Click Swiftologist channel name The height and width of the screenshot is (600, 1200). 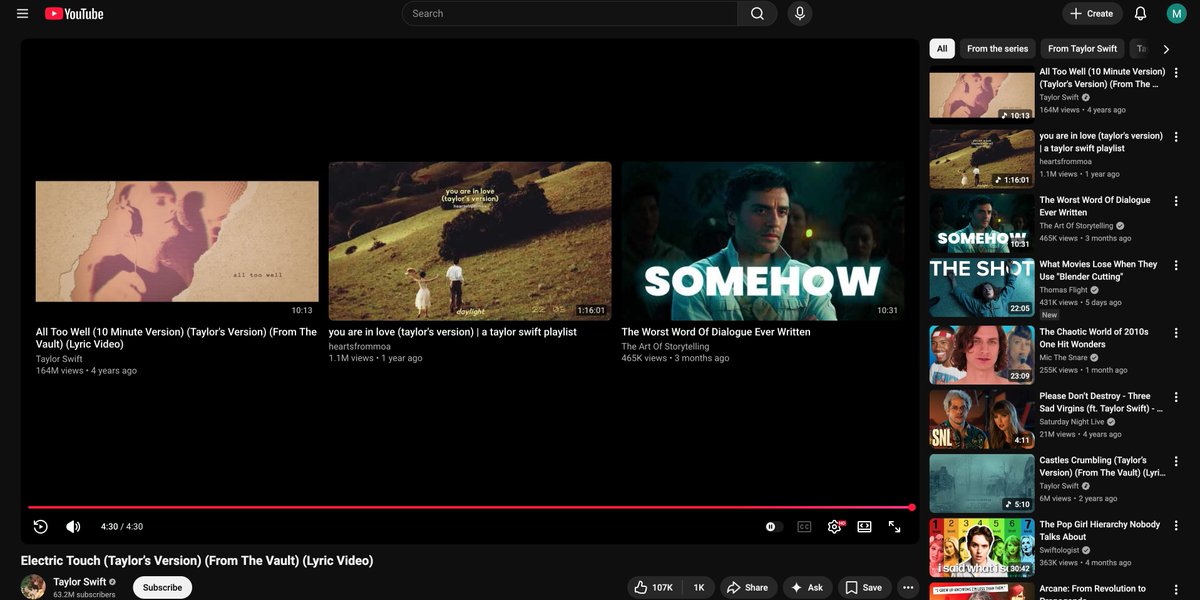(1061, 550)
